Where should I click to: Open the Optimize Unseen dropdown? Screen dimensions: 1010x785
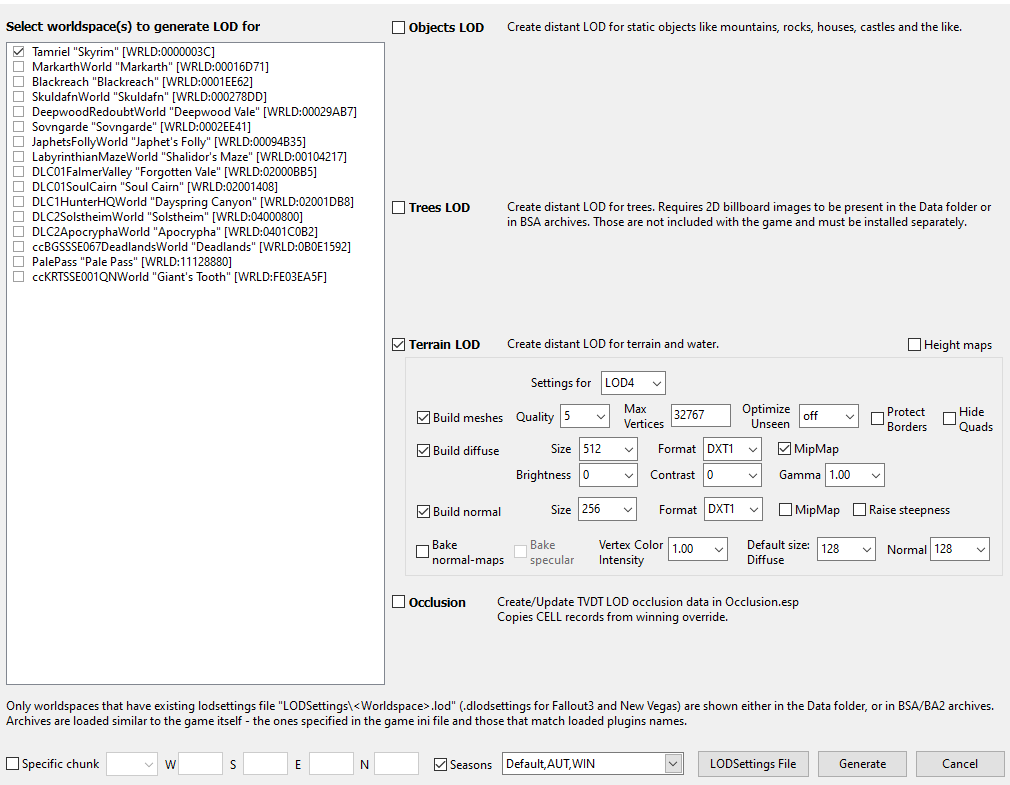click(829, 417)
